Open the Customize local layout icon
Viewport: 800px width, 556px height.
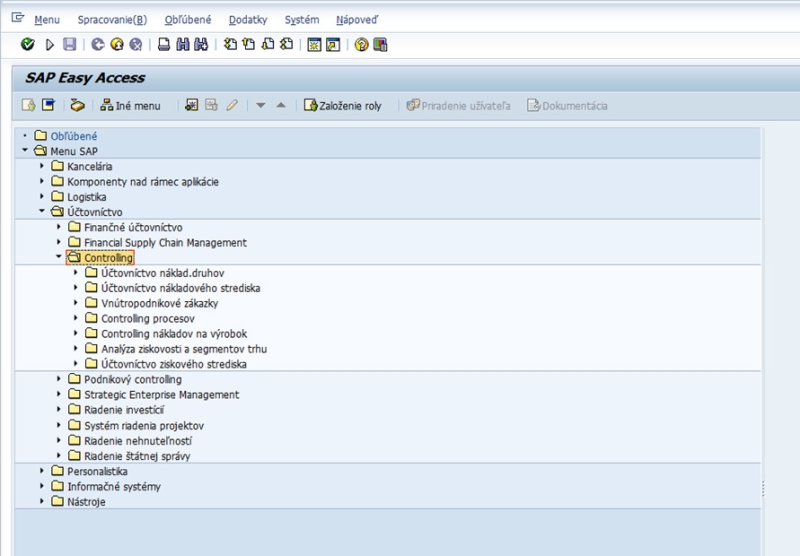[380, 45]
